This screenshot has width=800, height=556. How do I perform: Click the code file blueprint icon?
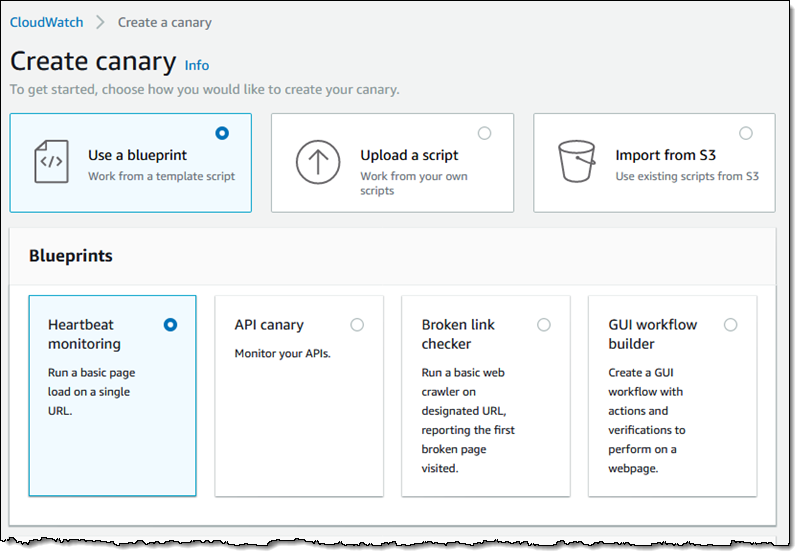(52, 162)
